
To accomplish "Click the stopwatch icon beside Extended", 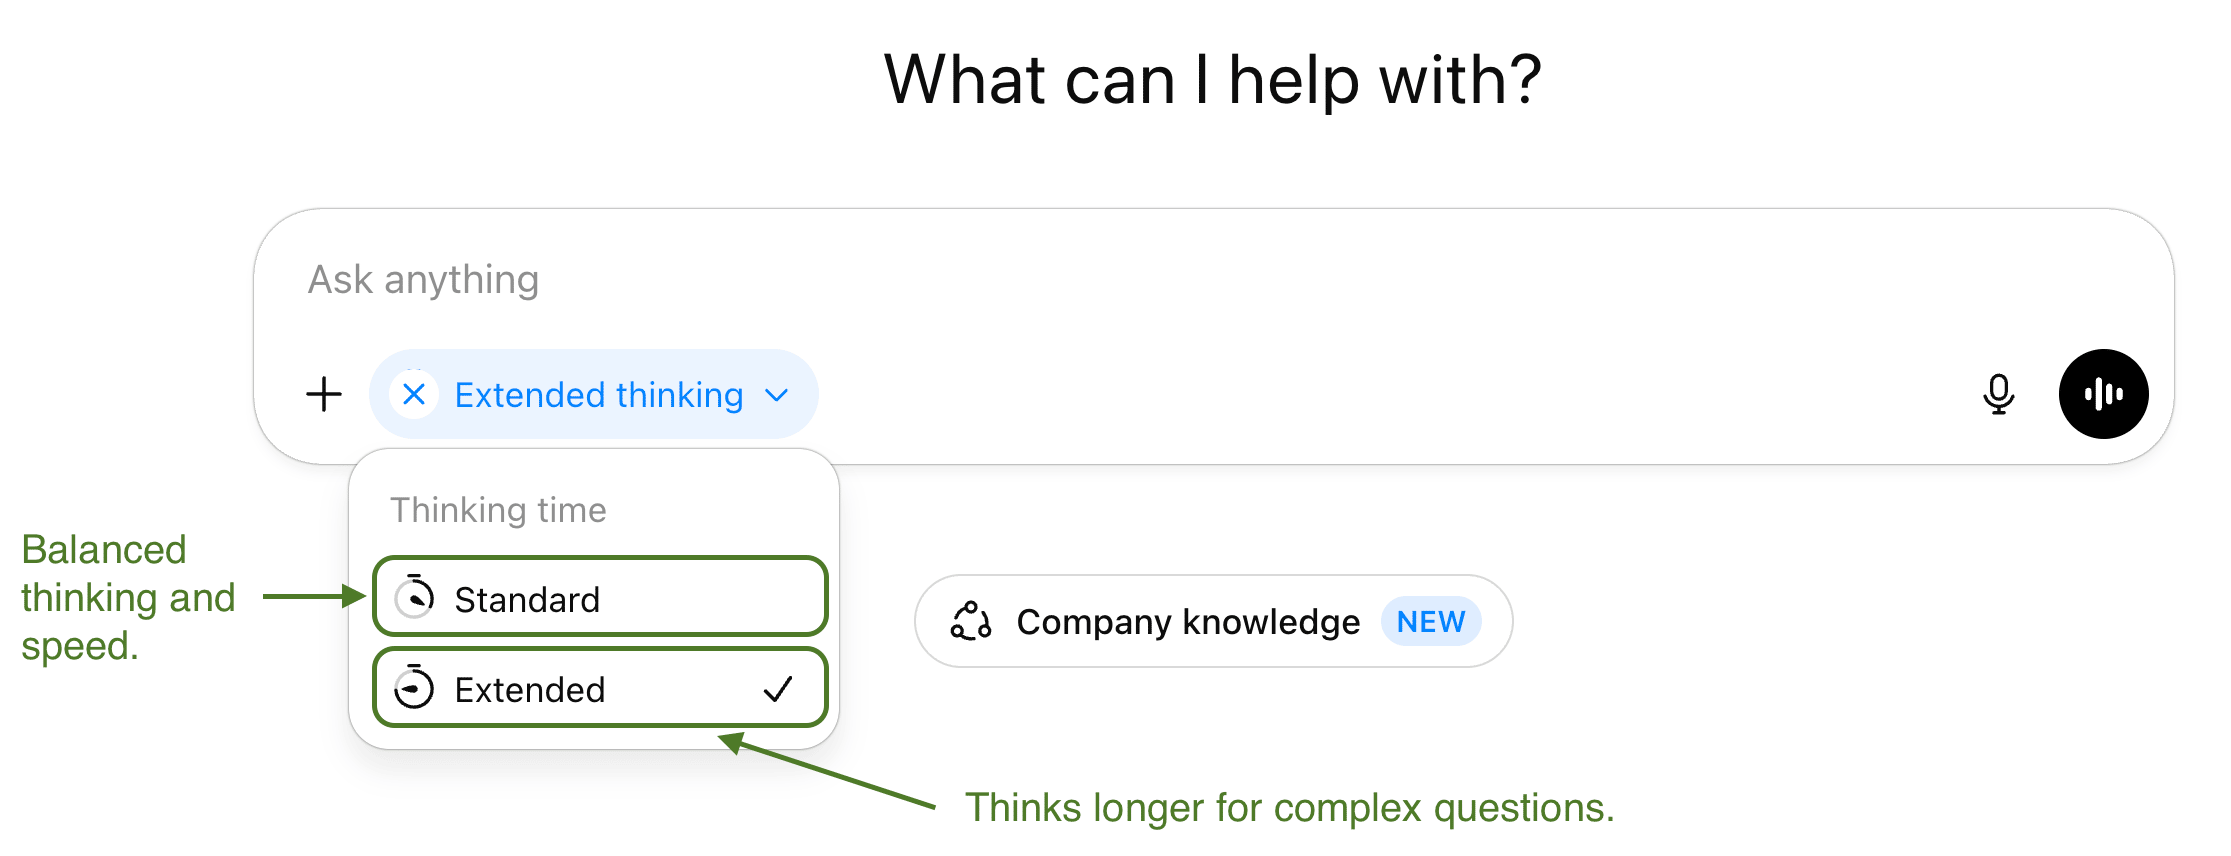I will click(414, 688).
